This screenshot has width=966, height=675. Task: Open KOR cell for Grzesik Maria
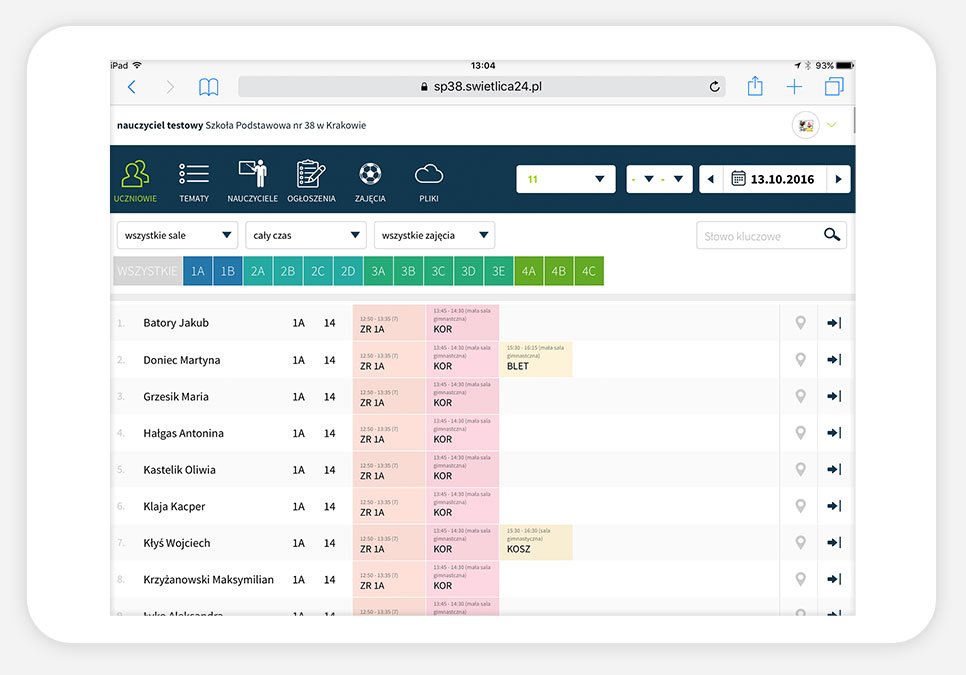coord(462,396)
